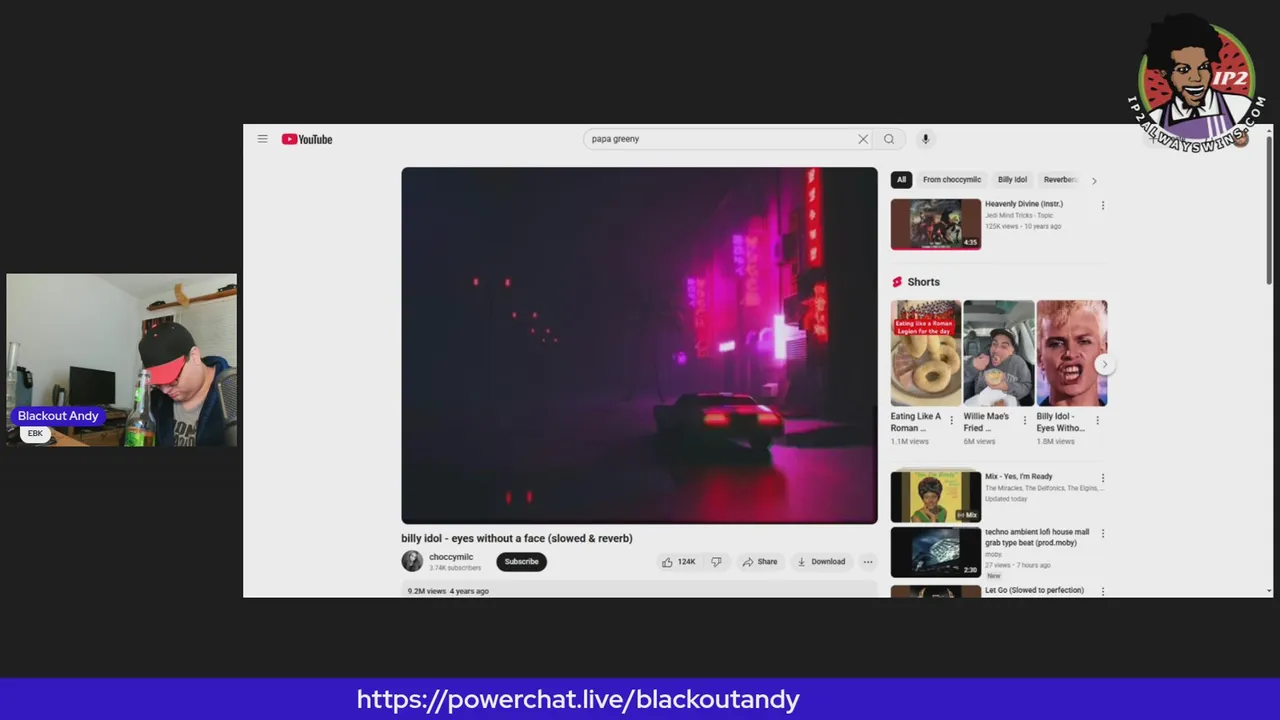Subscribe to the choccymilc channel
Screen dimensions: 1280x720
521,562
